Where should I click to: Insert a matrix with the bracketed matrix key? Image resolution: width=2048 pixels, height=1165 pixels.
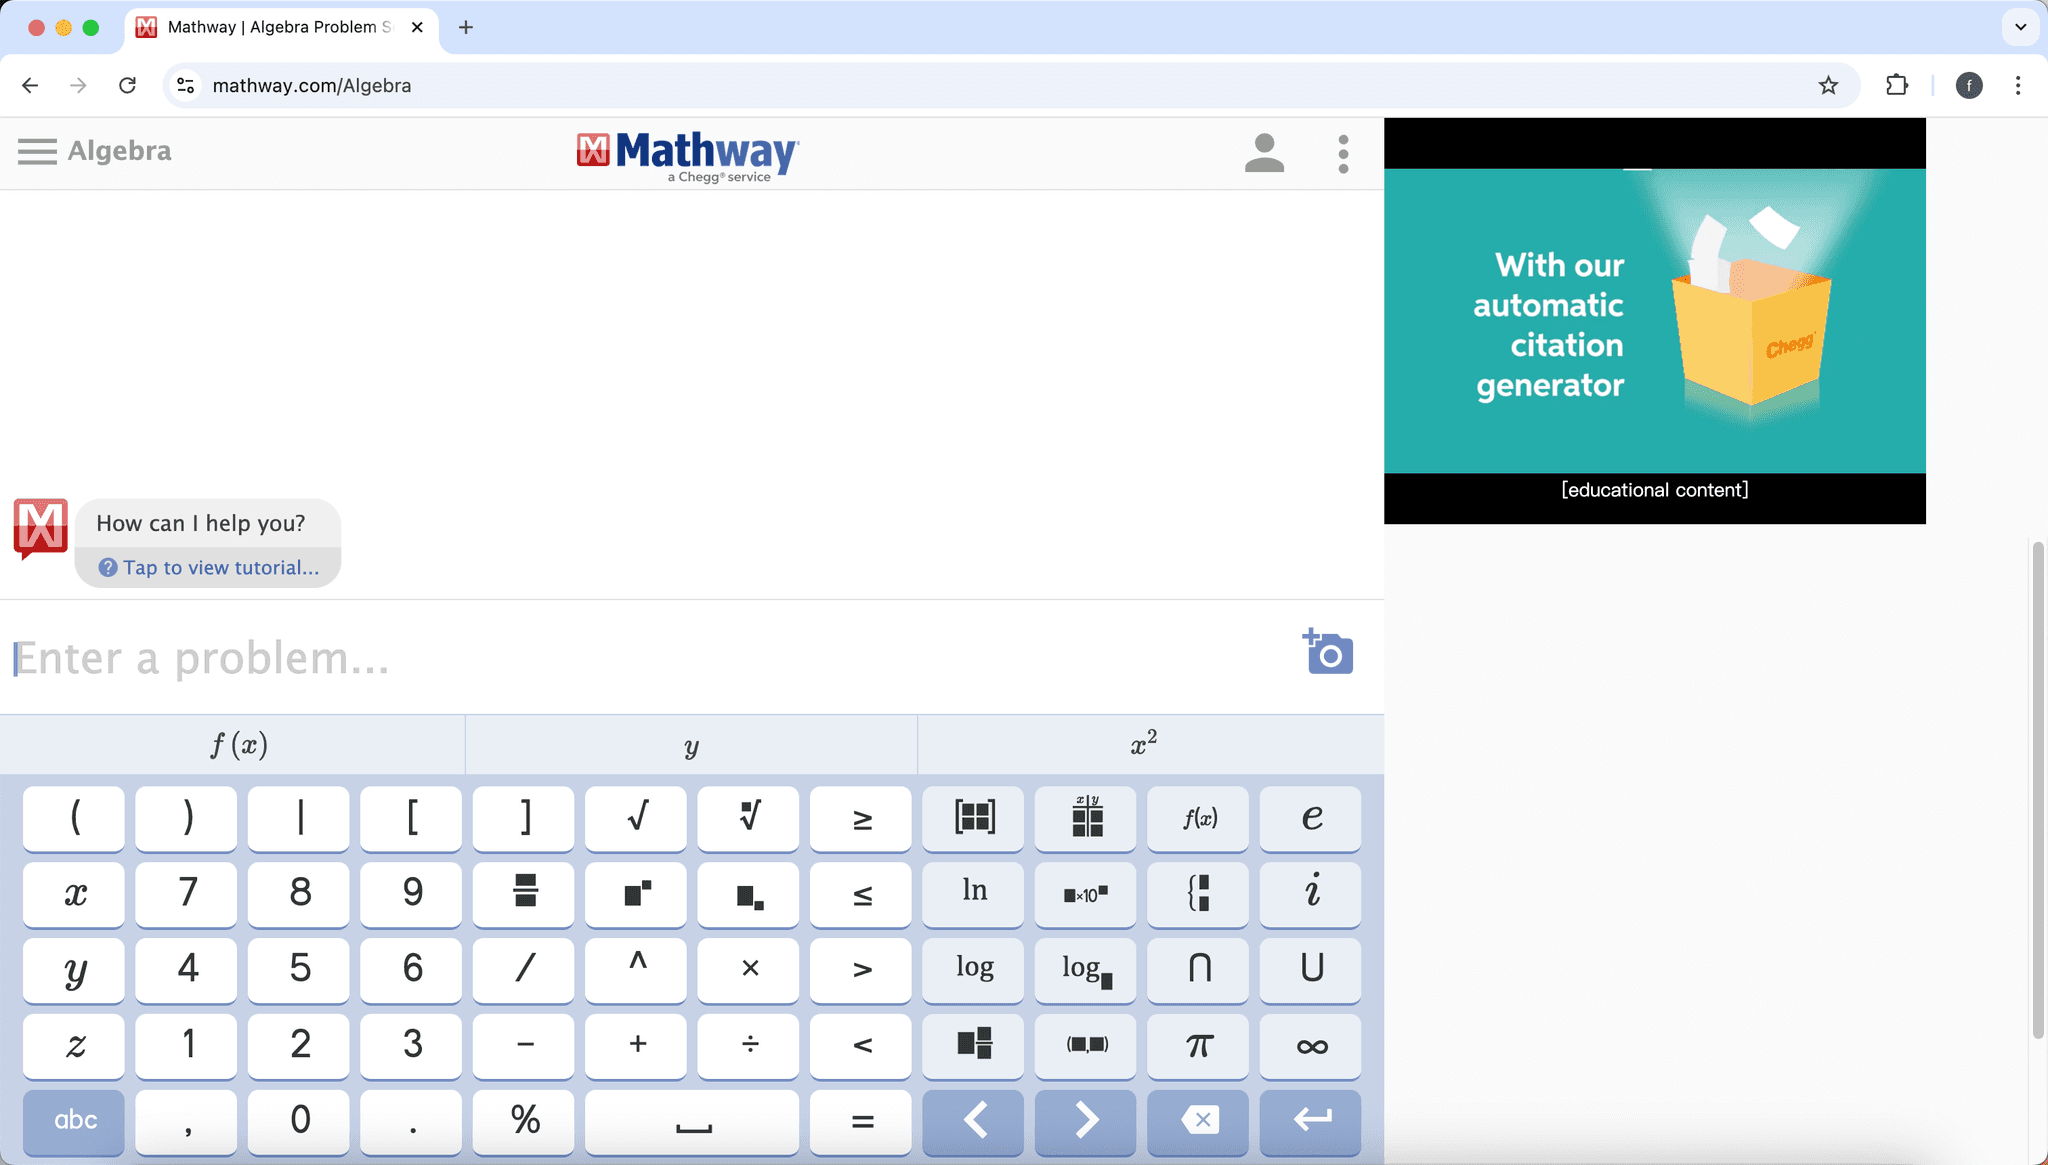point(971,818)
